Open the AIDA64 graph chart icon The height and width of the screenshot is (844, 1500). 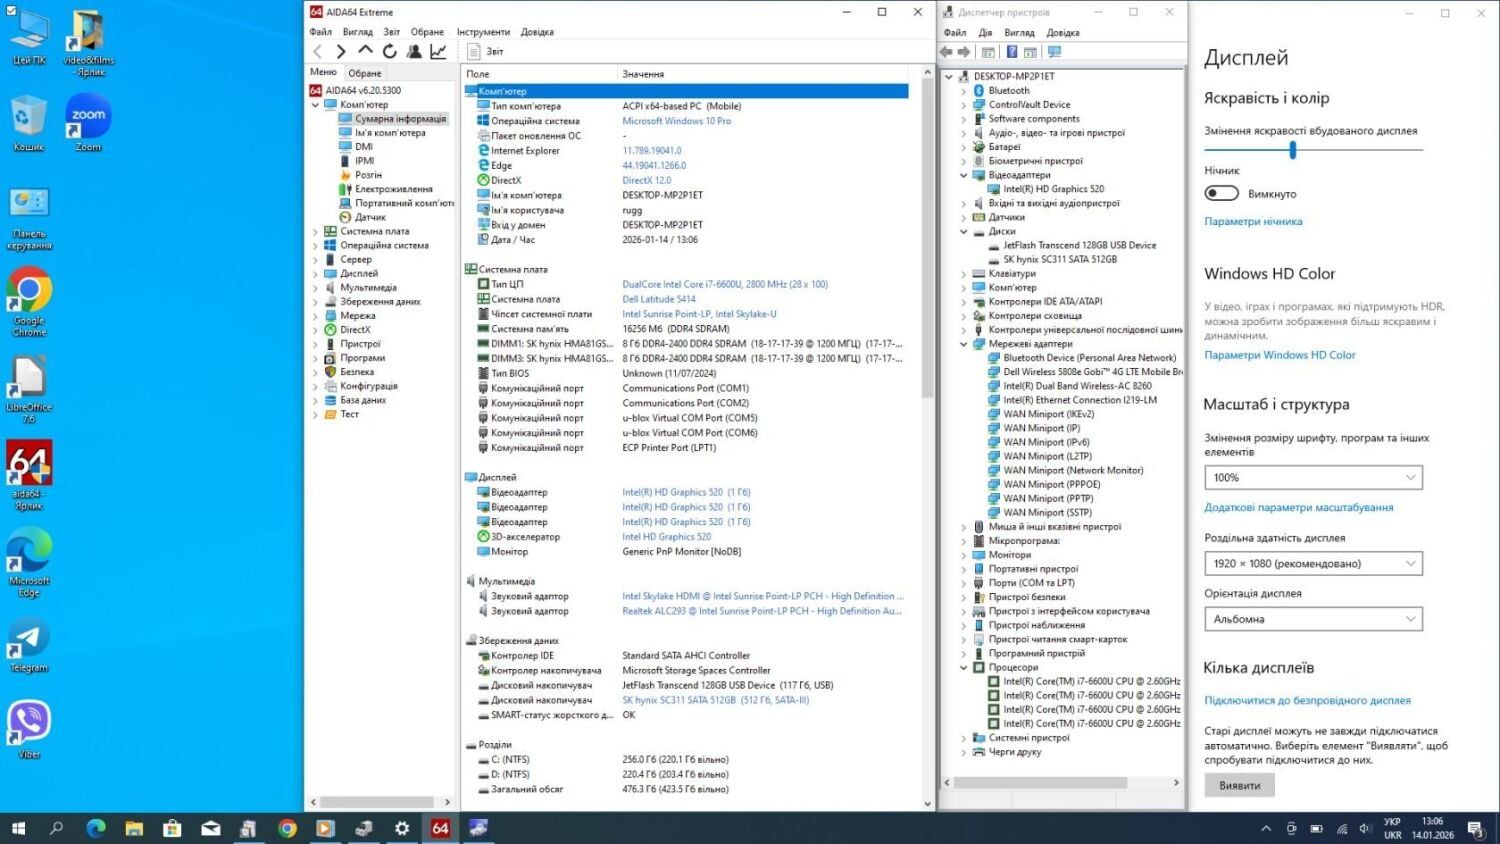[x=438, y=51]
